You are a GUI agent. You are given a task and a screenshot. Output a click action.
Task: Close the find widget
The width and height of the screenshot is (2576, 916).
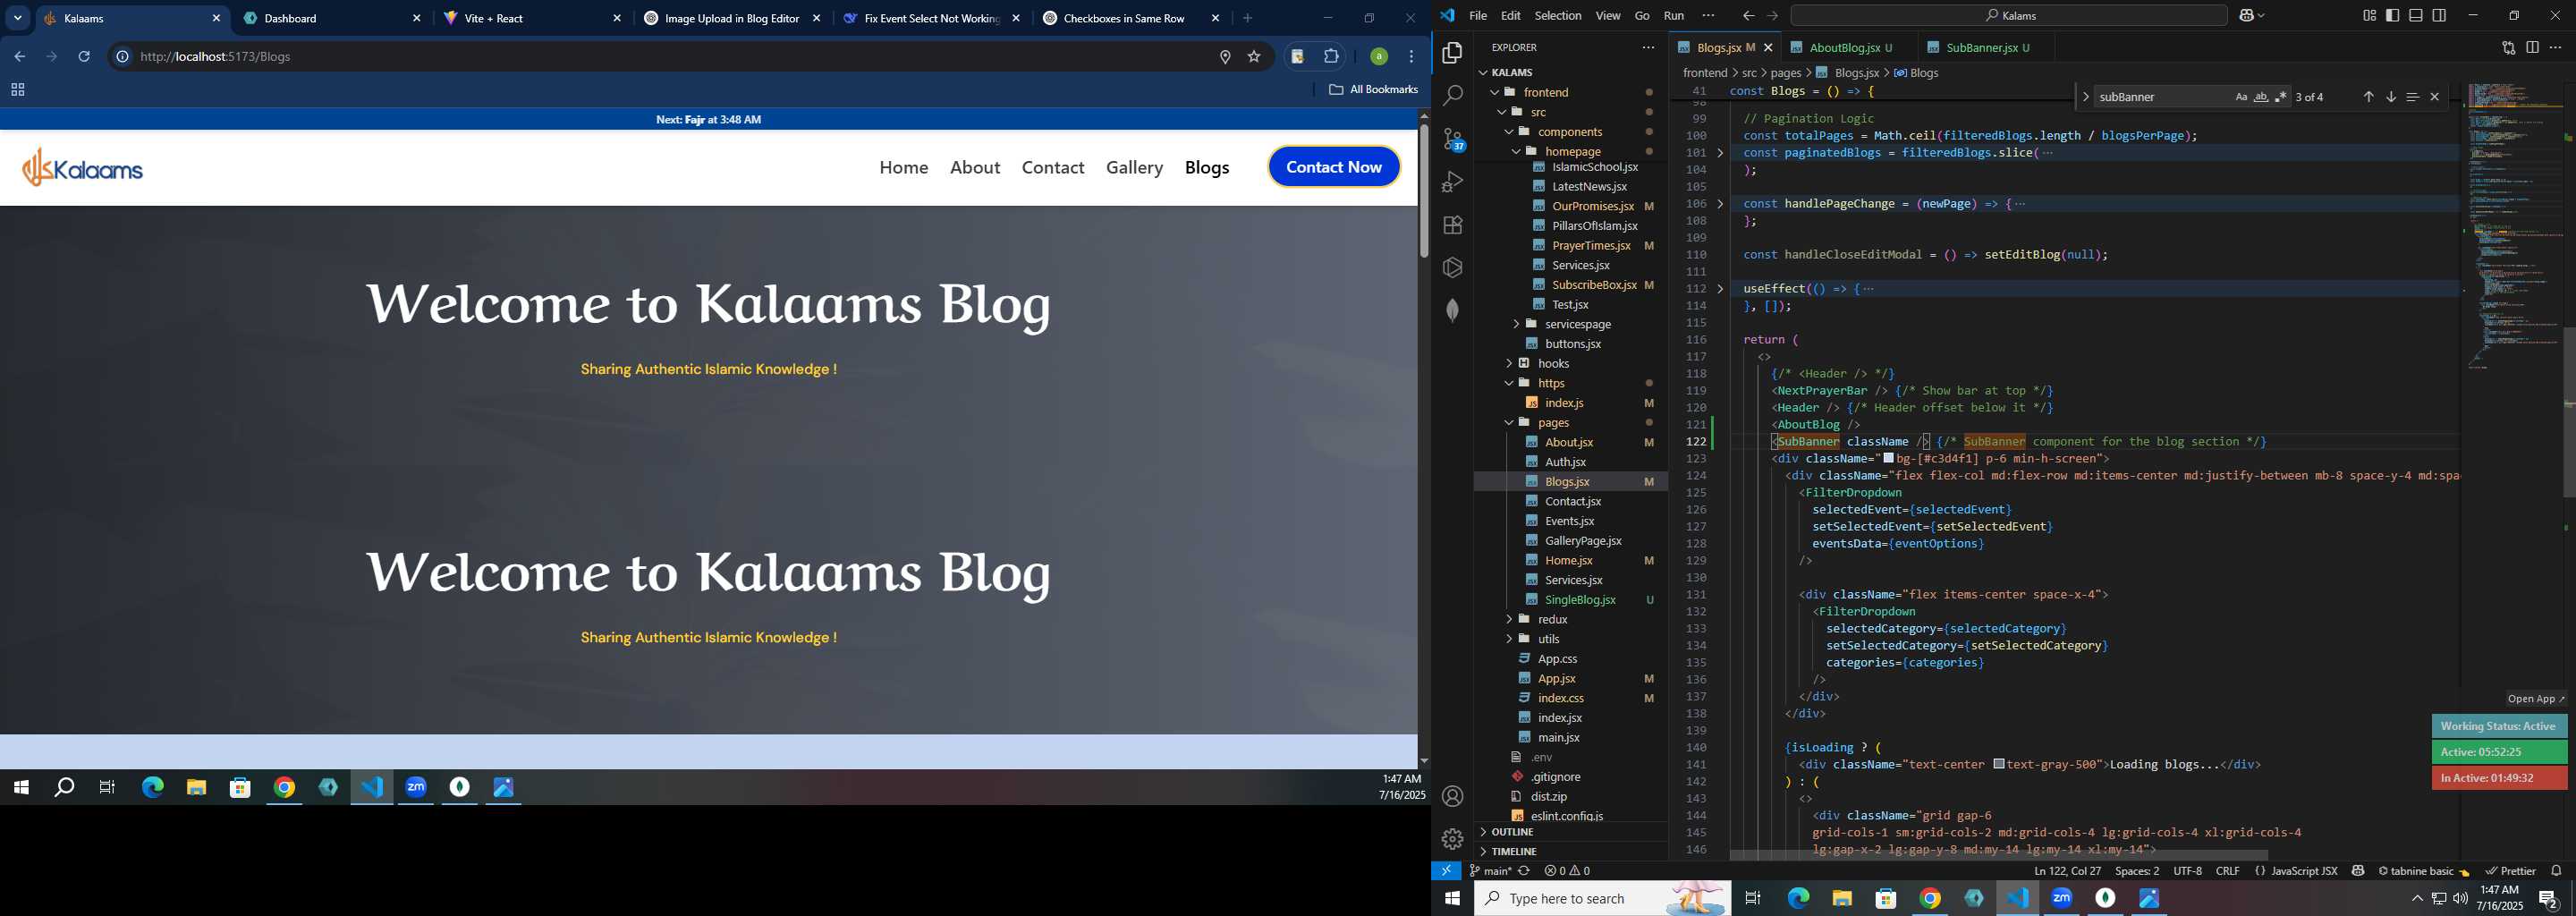(2435, 97)
